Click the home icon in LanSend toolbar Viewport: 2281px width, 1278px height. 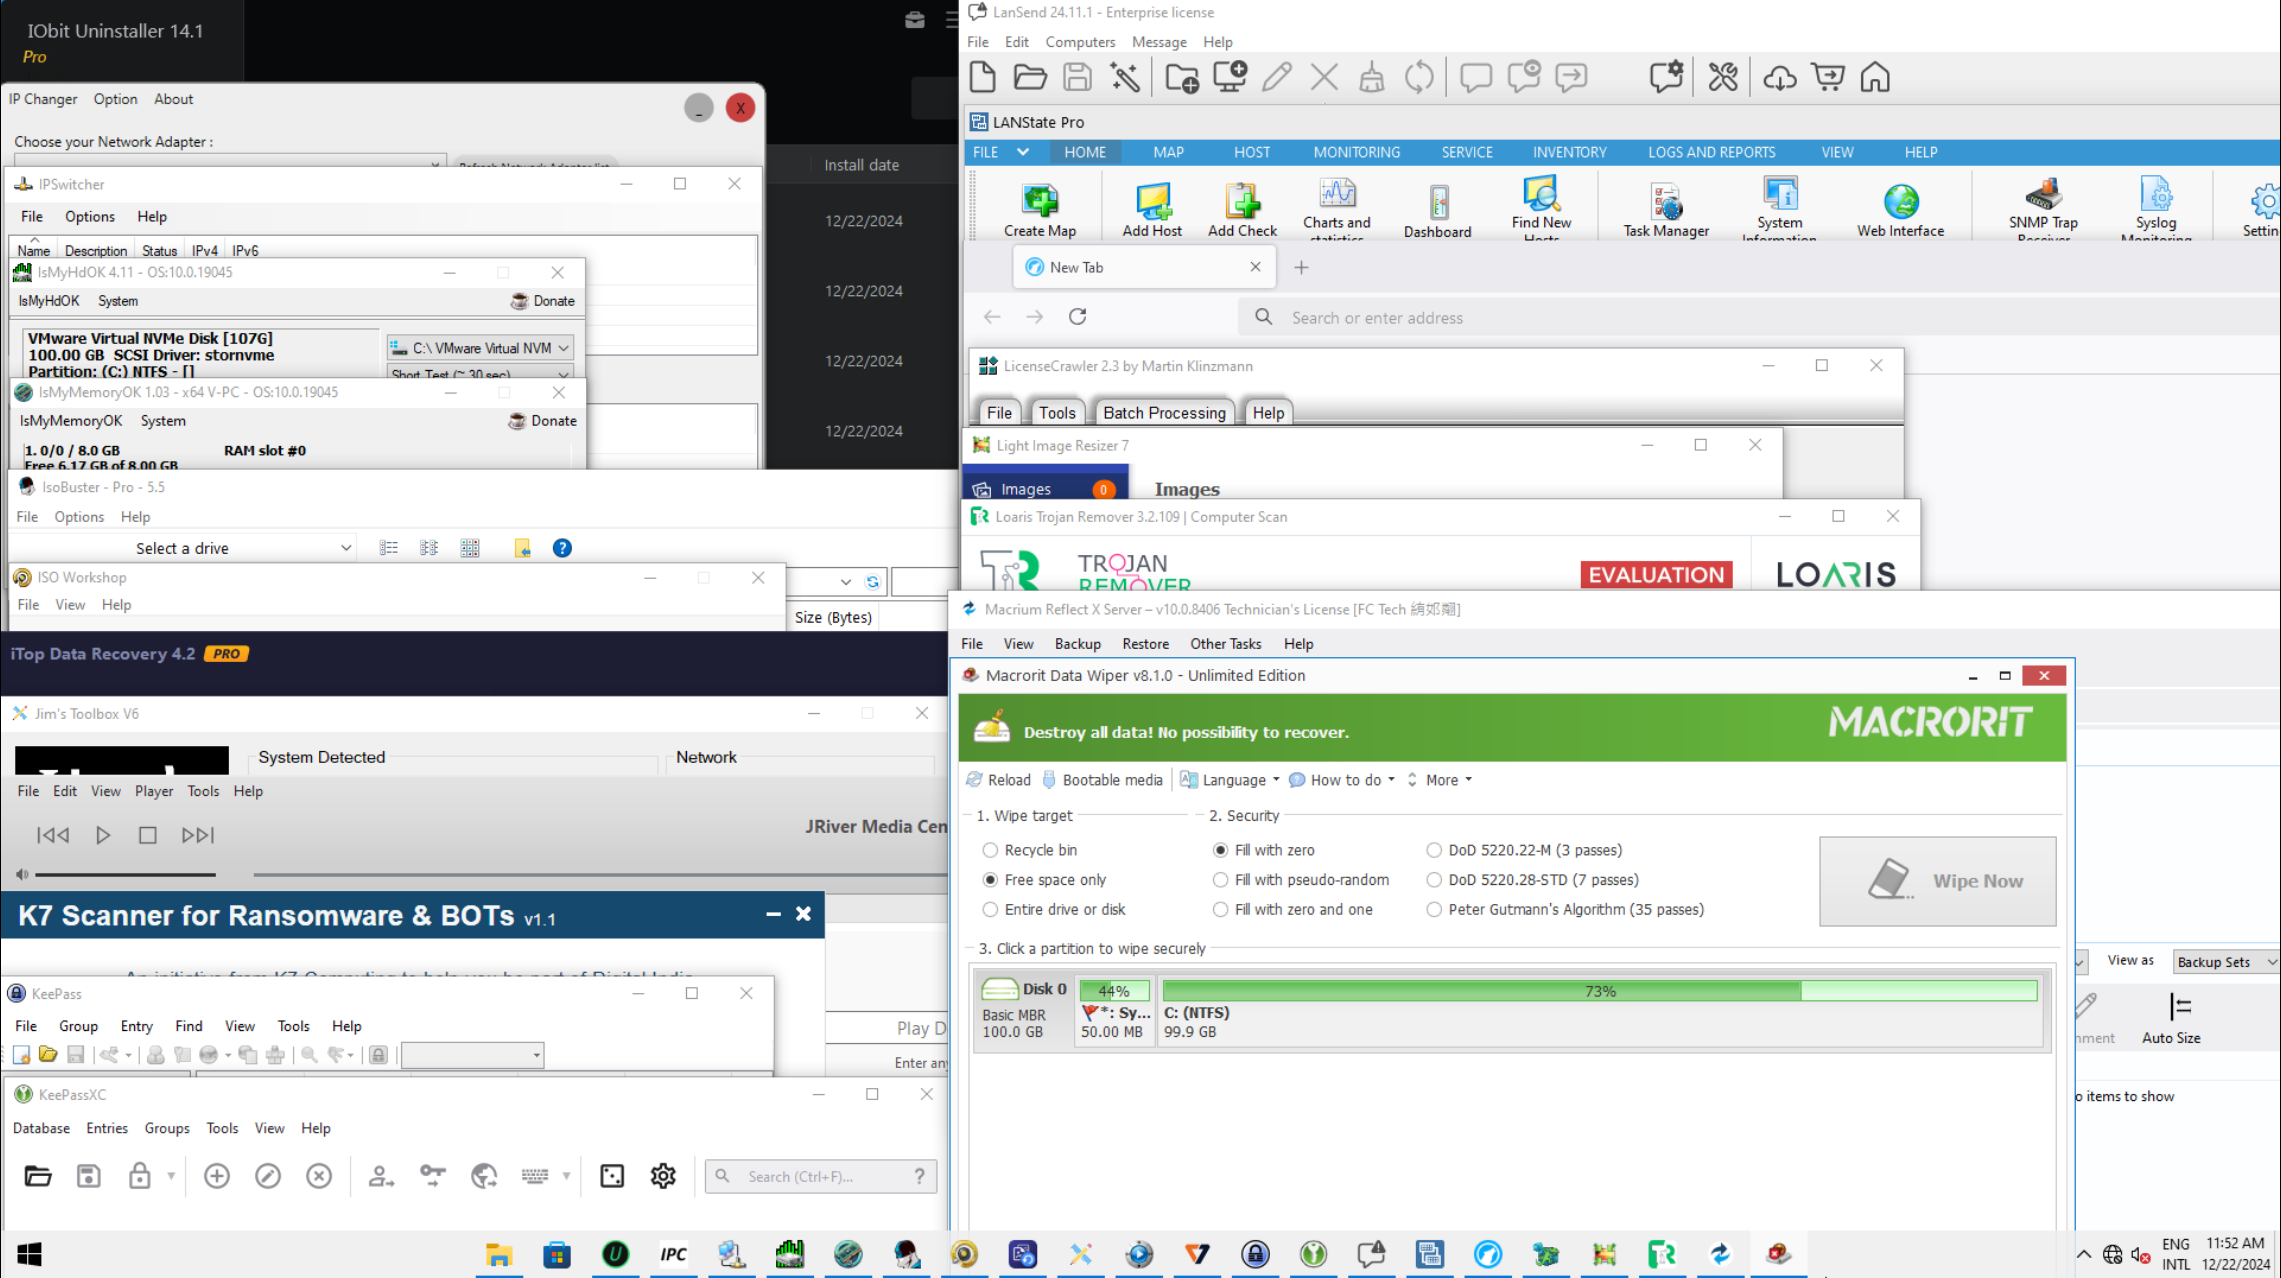1875,77
